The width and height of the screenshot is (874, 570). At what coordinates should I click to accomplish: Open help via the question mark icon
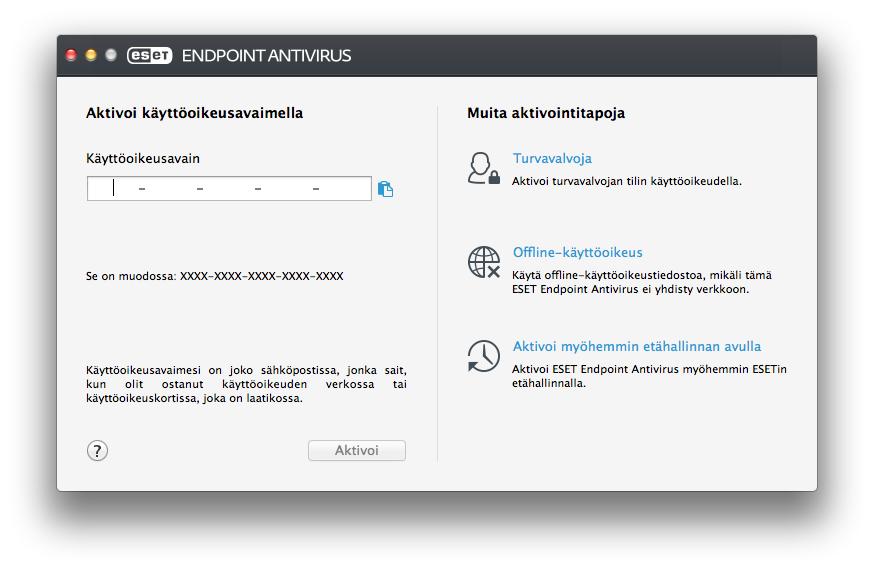pyautogui.click(x=98, y=450)
